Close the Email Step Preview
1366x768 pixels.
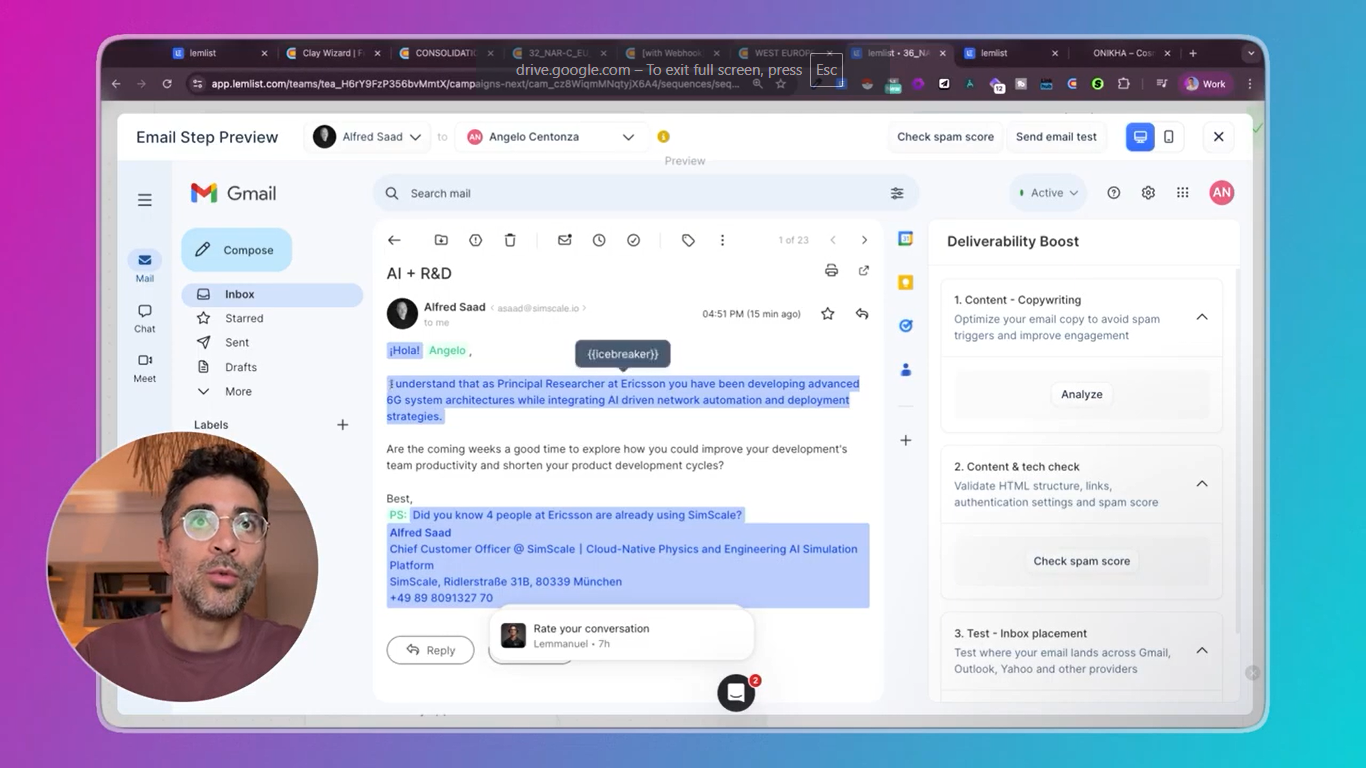point(1218,137)
